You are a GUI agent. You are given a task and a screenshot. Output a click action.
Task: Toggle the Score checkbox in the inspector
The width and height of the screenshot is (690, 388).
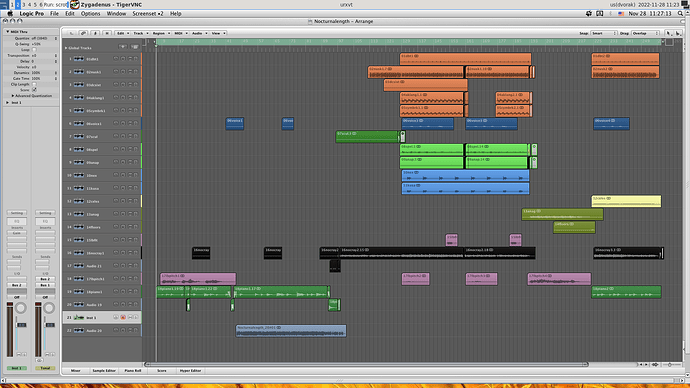[34, 90]
